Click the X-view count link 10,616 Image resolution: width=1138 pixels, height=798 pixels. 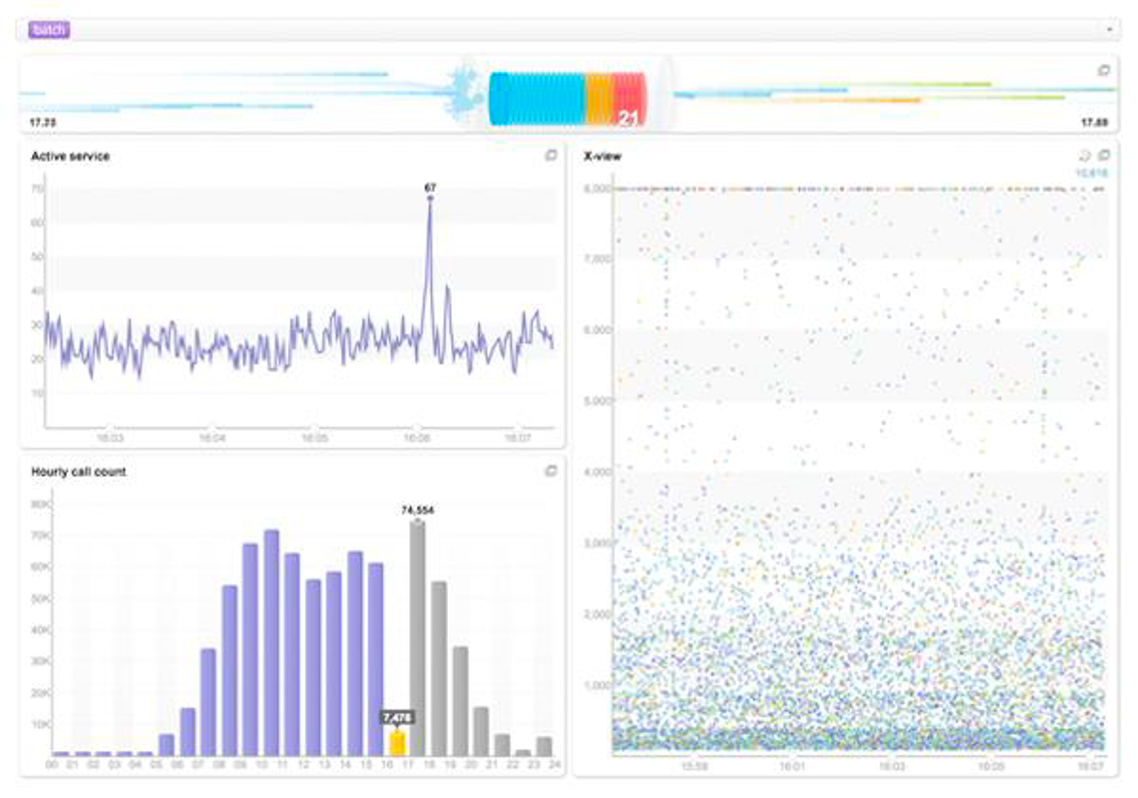coord(1090,173)
